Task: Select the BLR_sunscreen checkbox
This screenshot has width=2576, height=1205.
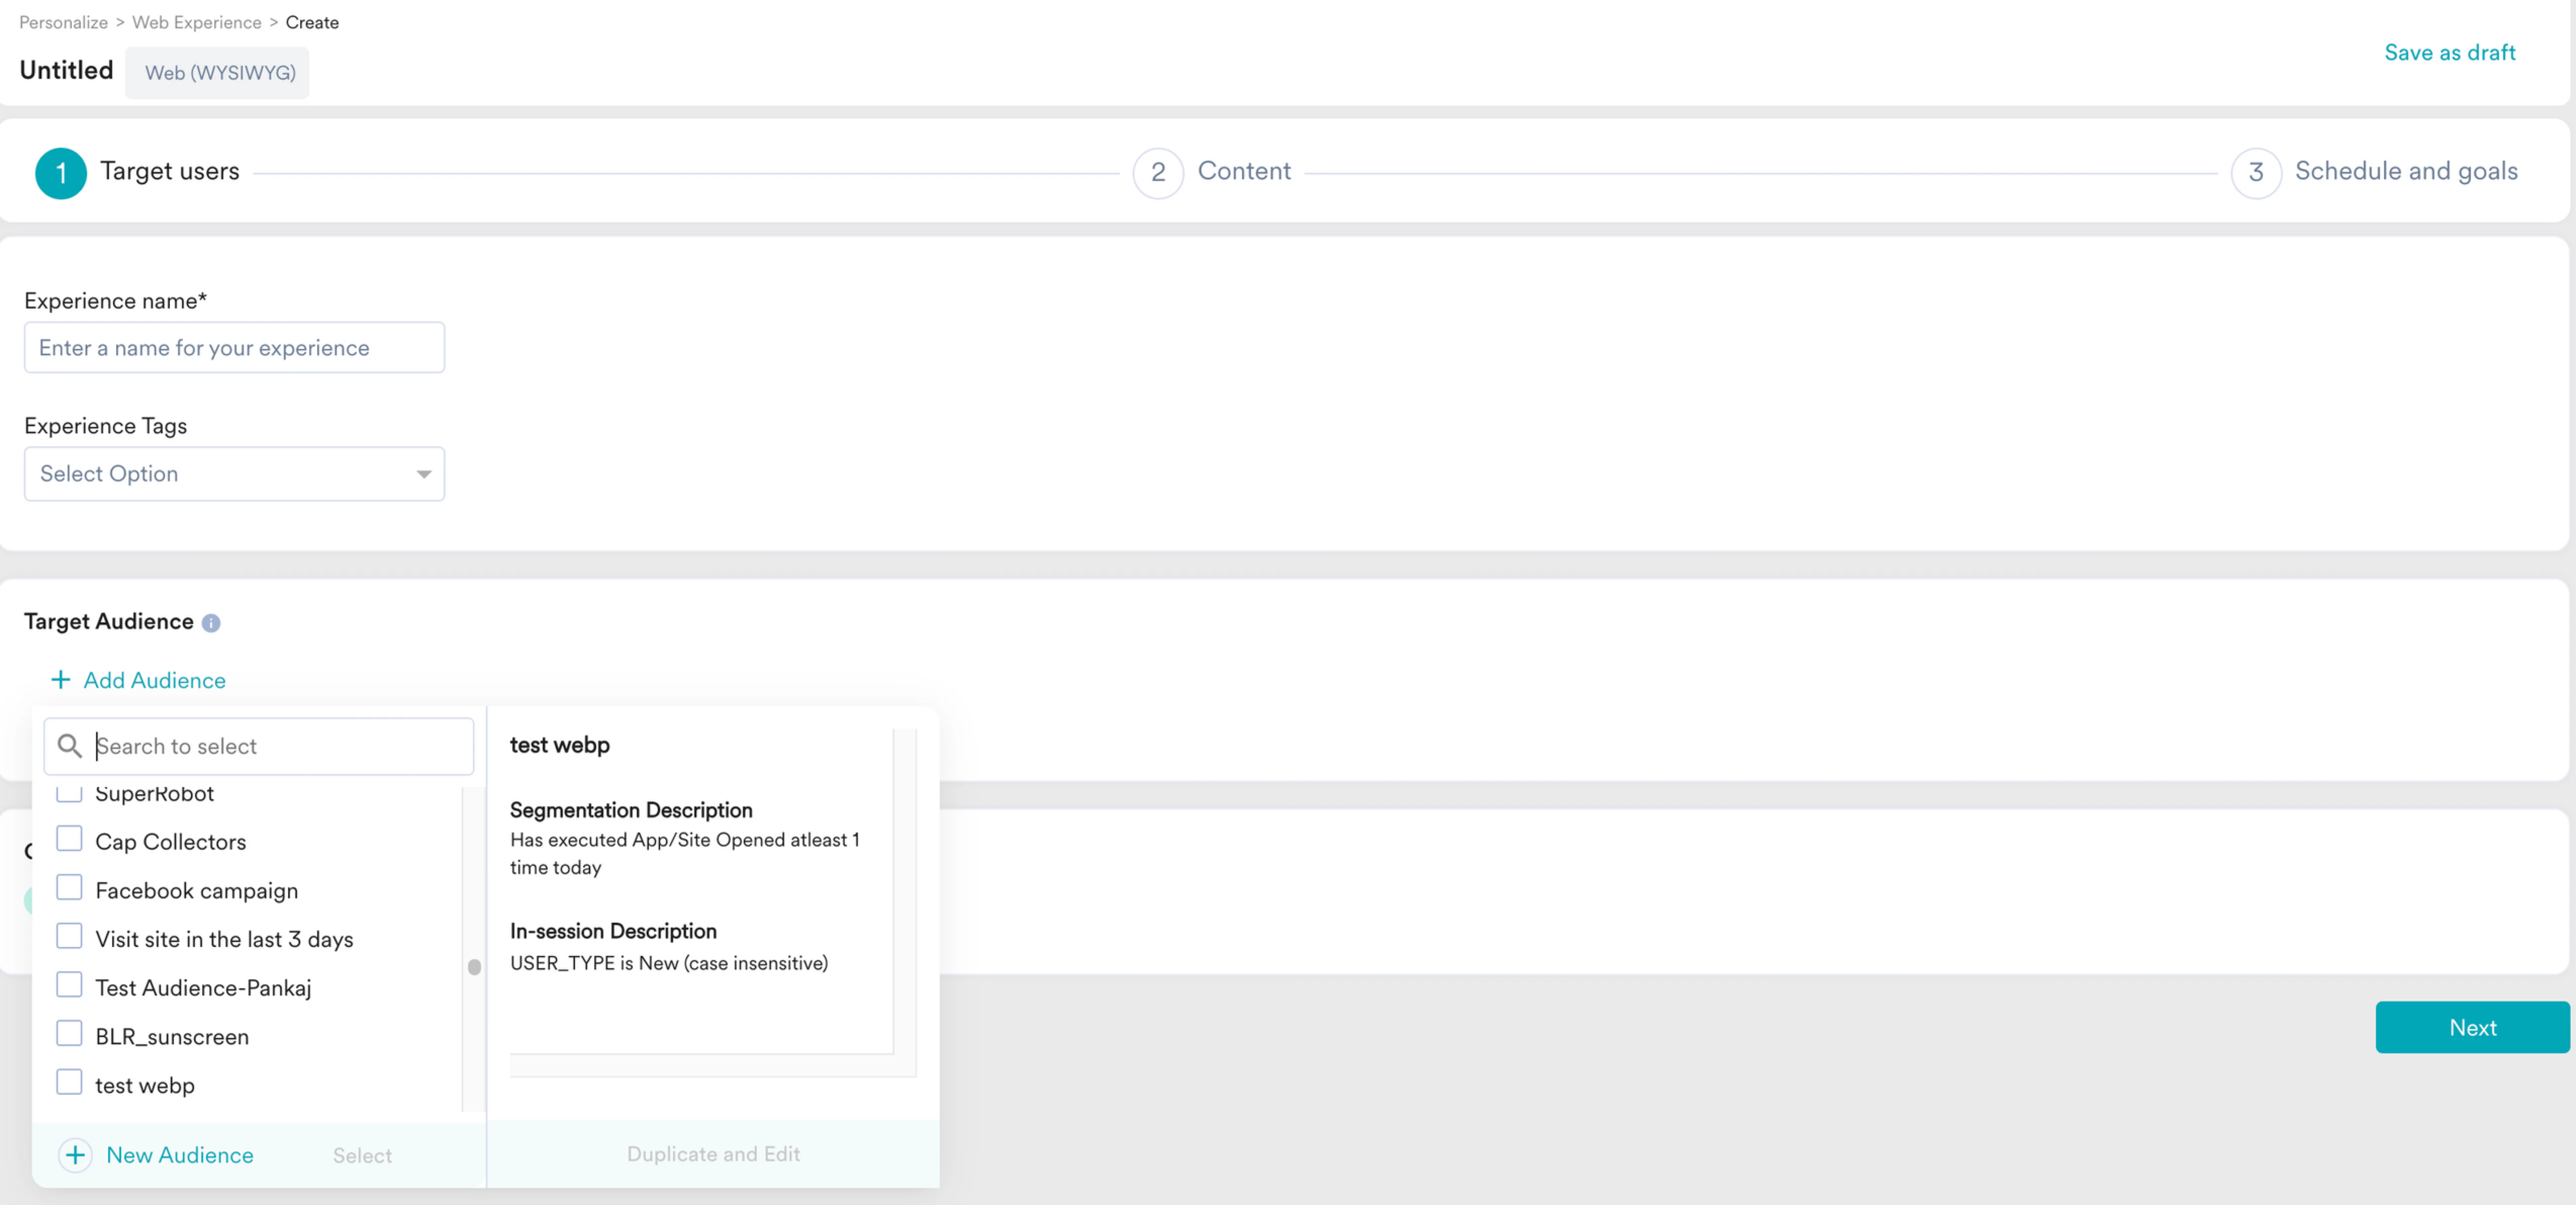Action: (69, 1034)
